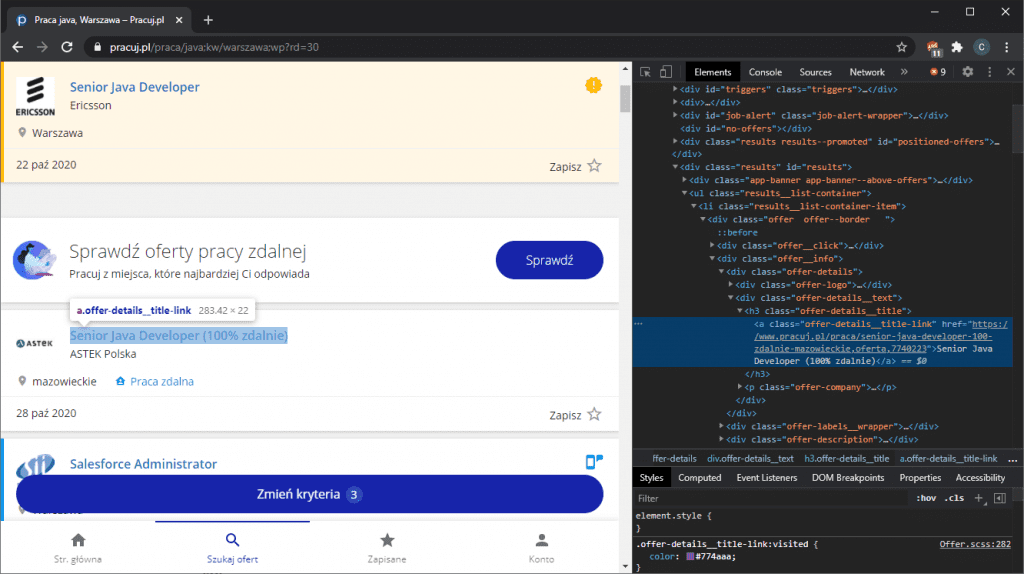Switch to the Network tab

coord(867,72)
